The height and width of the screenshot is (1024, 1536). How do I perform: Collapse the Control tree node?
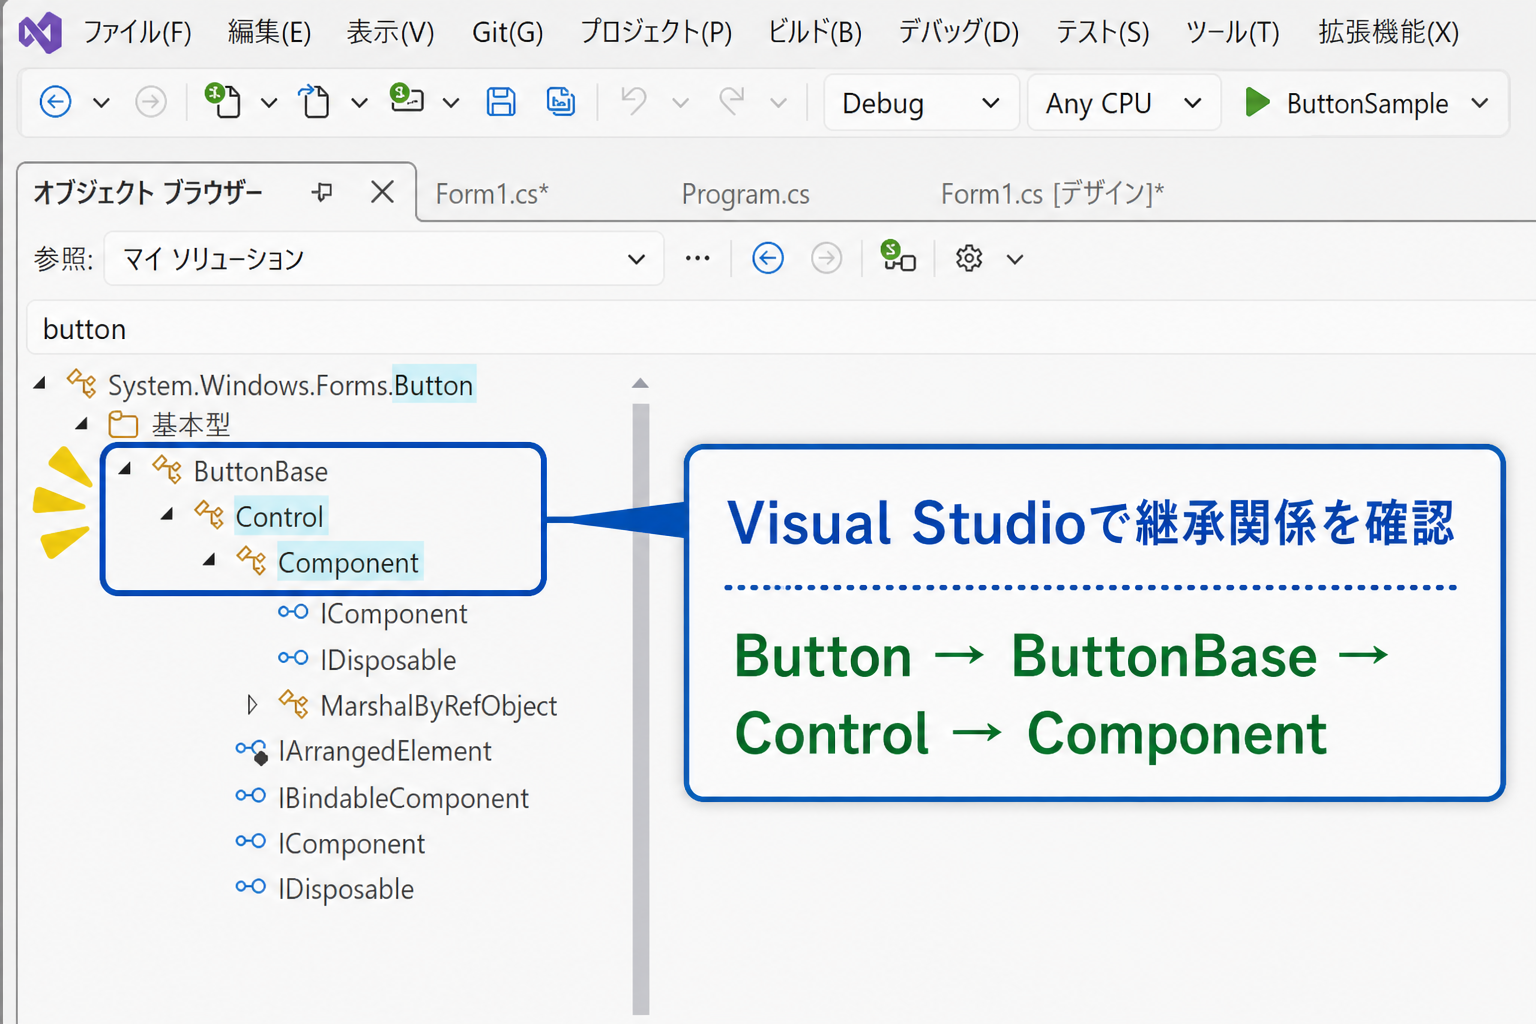point(167,514)
